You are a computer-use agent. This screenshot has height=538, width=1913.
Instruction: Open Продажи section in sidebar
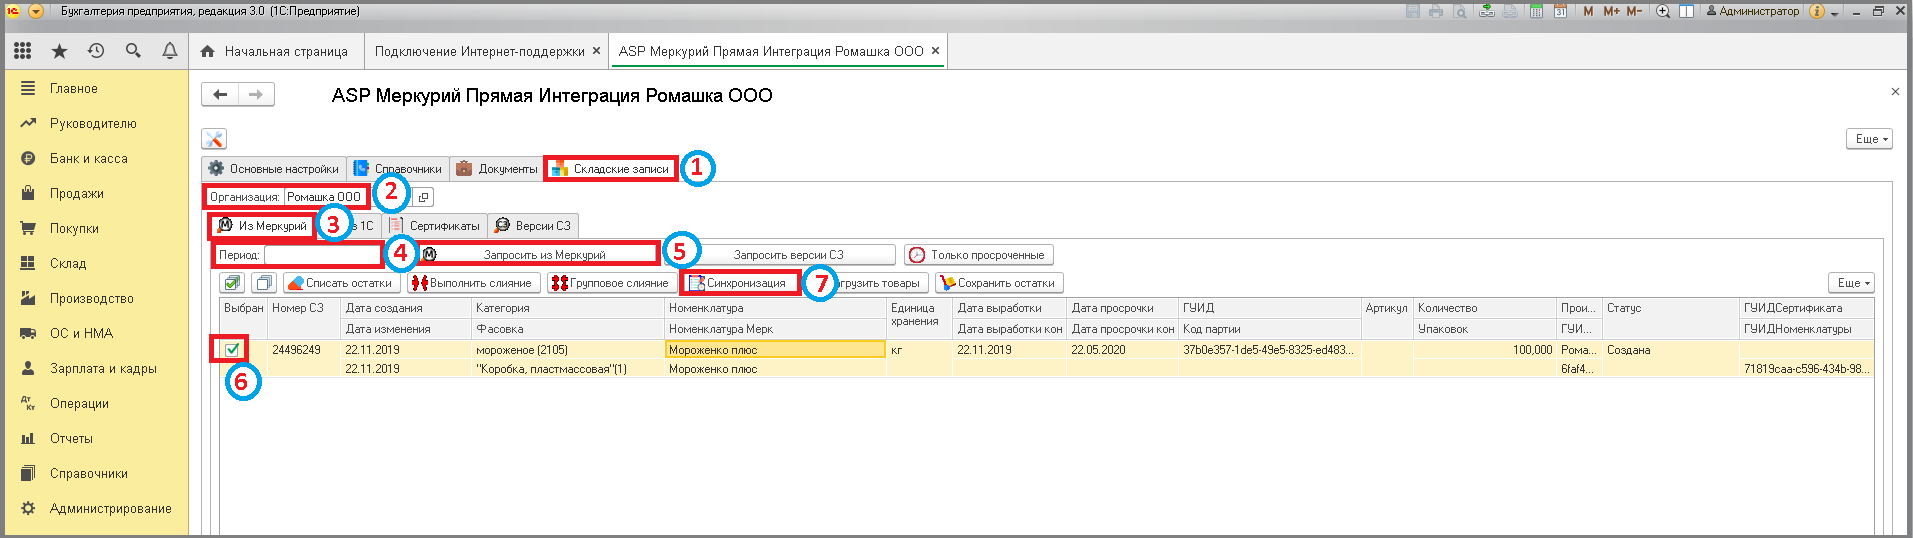77,194
